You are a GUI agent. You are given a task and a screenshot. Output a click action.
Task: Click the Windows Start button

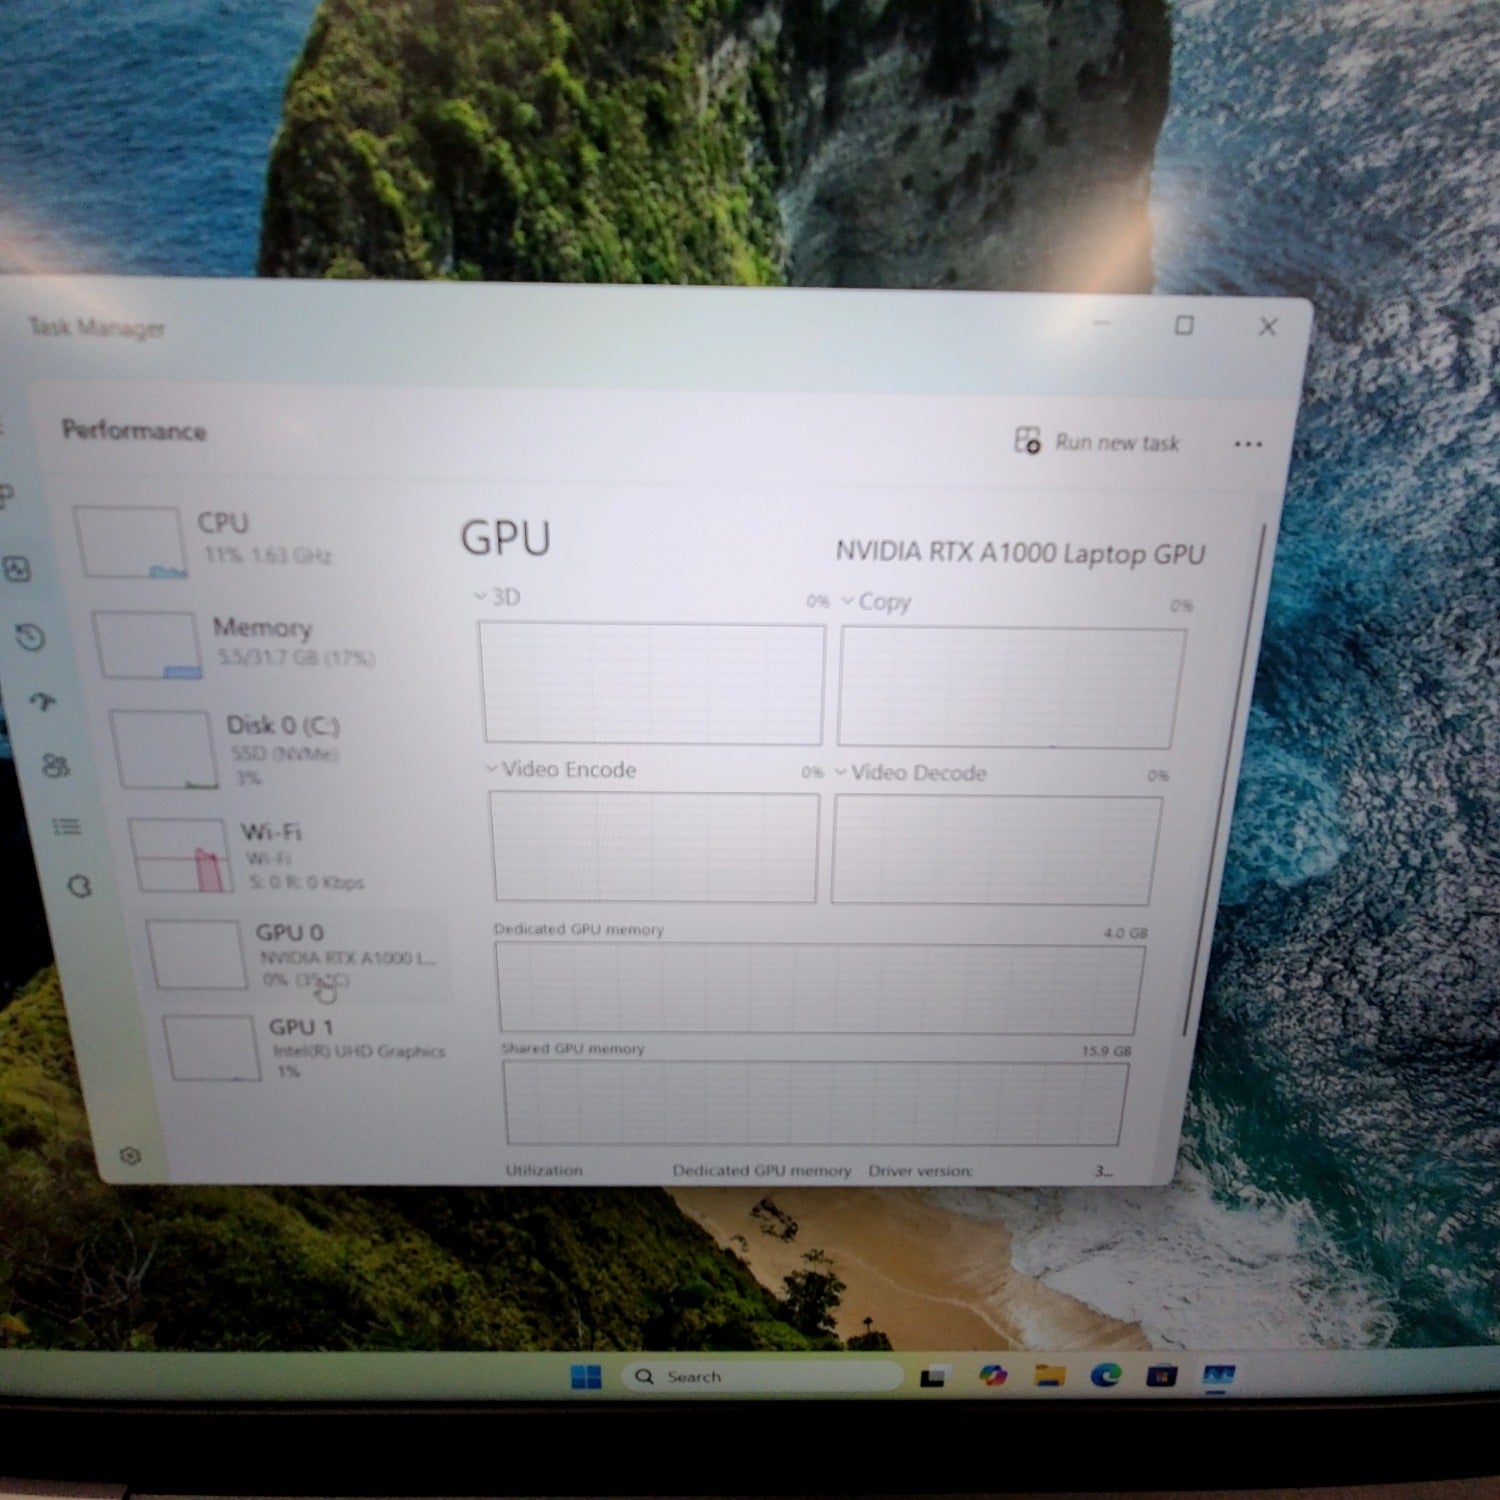(586, 1377)
